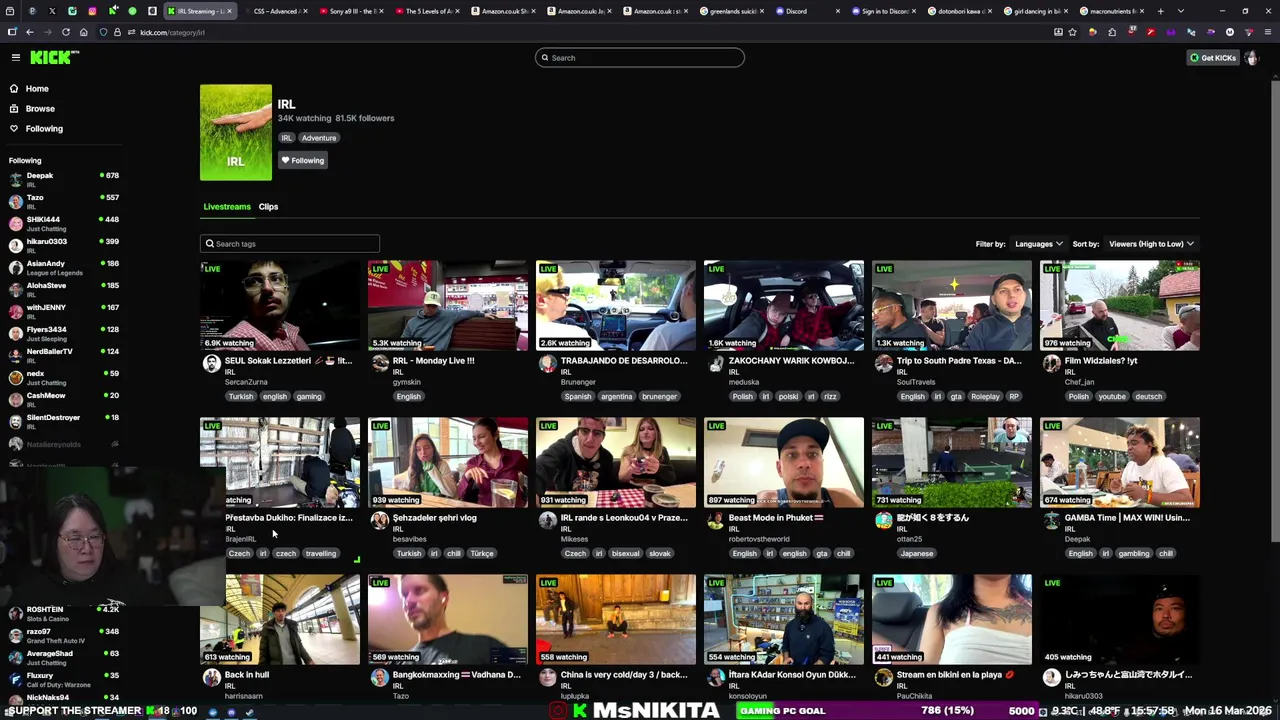The width and height of the screenshot is (1280, 720).
Task: Select the Japanese tag under ottan25 stream
Action: (x=916, y=554)
